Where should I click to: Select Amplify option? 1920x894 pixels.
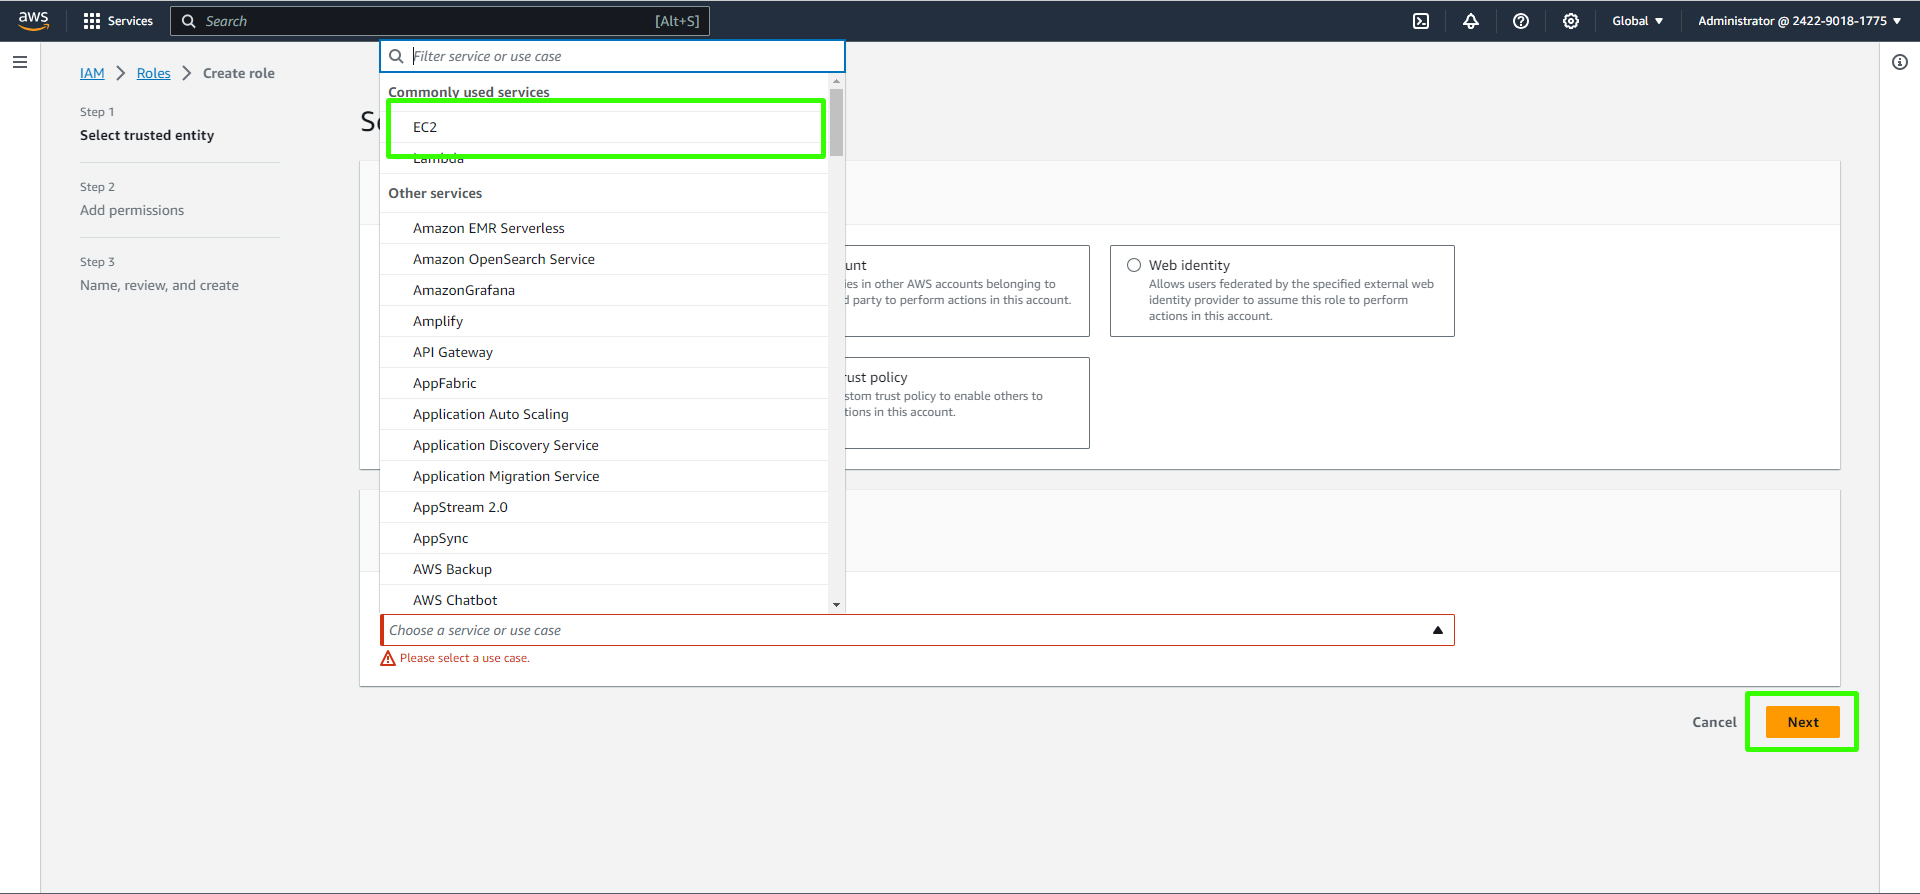click(604, 321)
